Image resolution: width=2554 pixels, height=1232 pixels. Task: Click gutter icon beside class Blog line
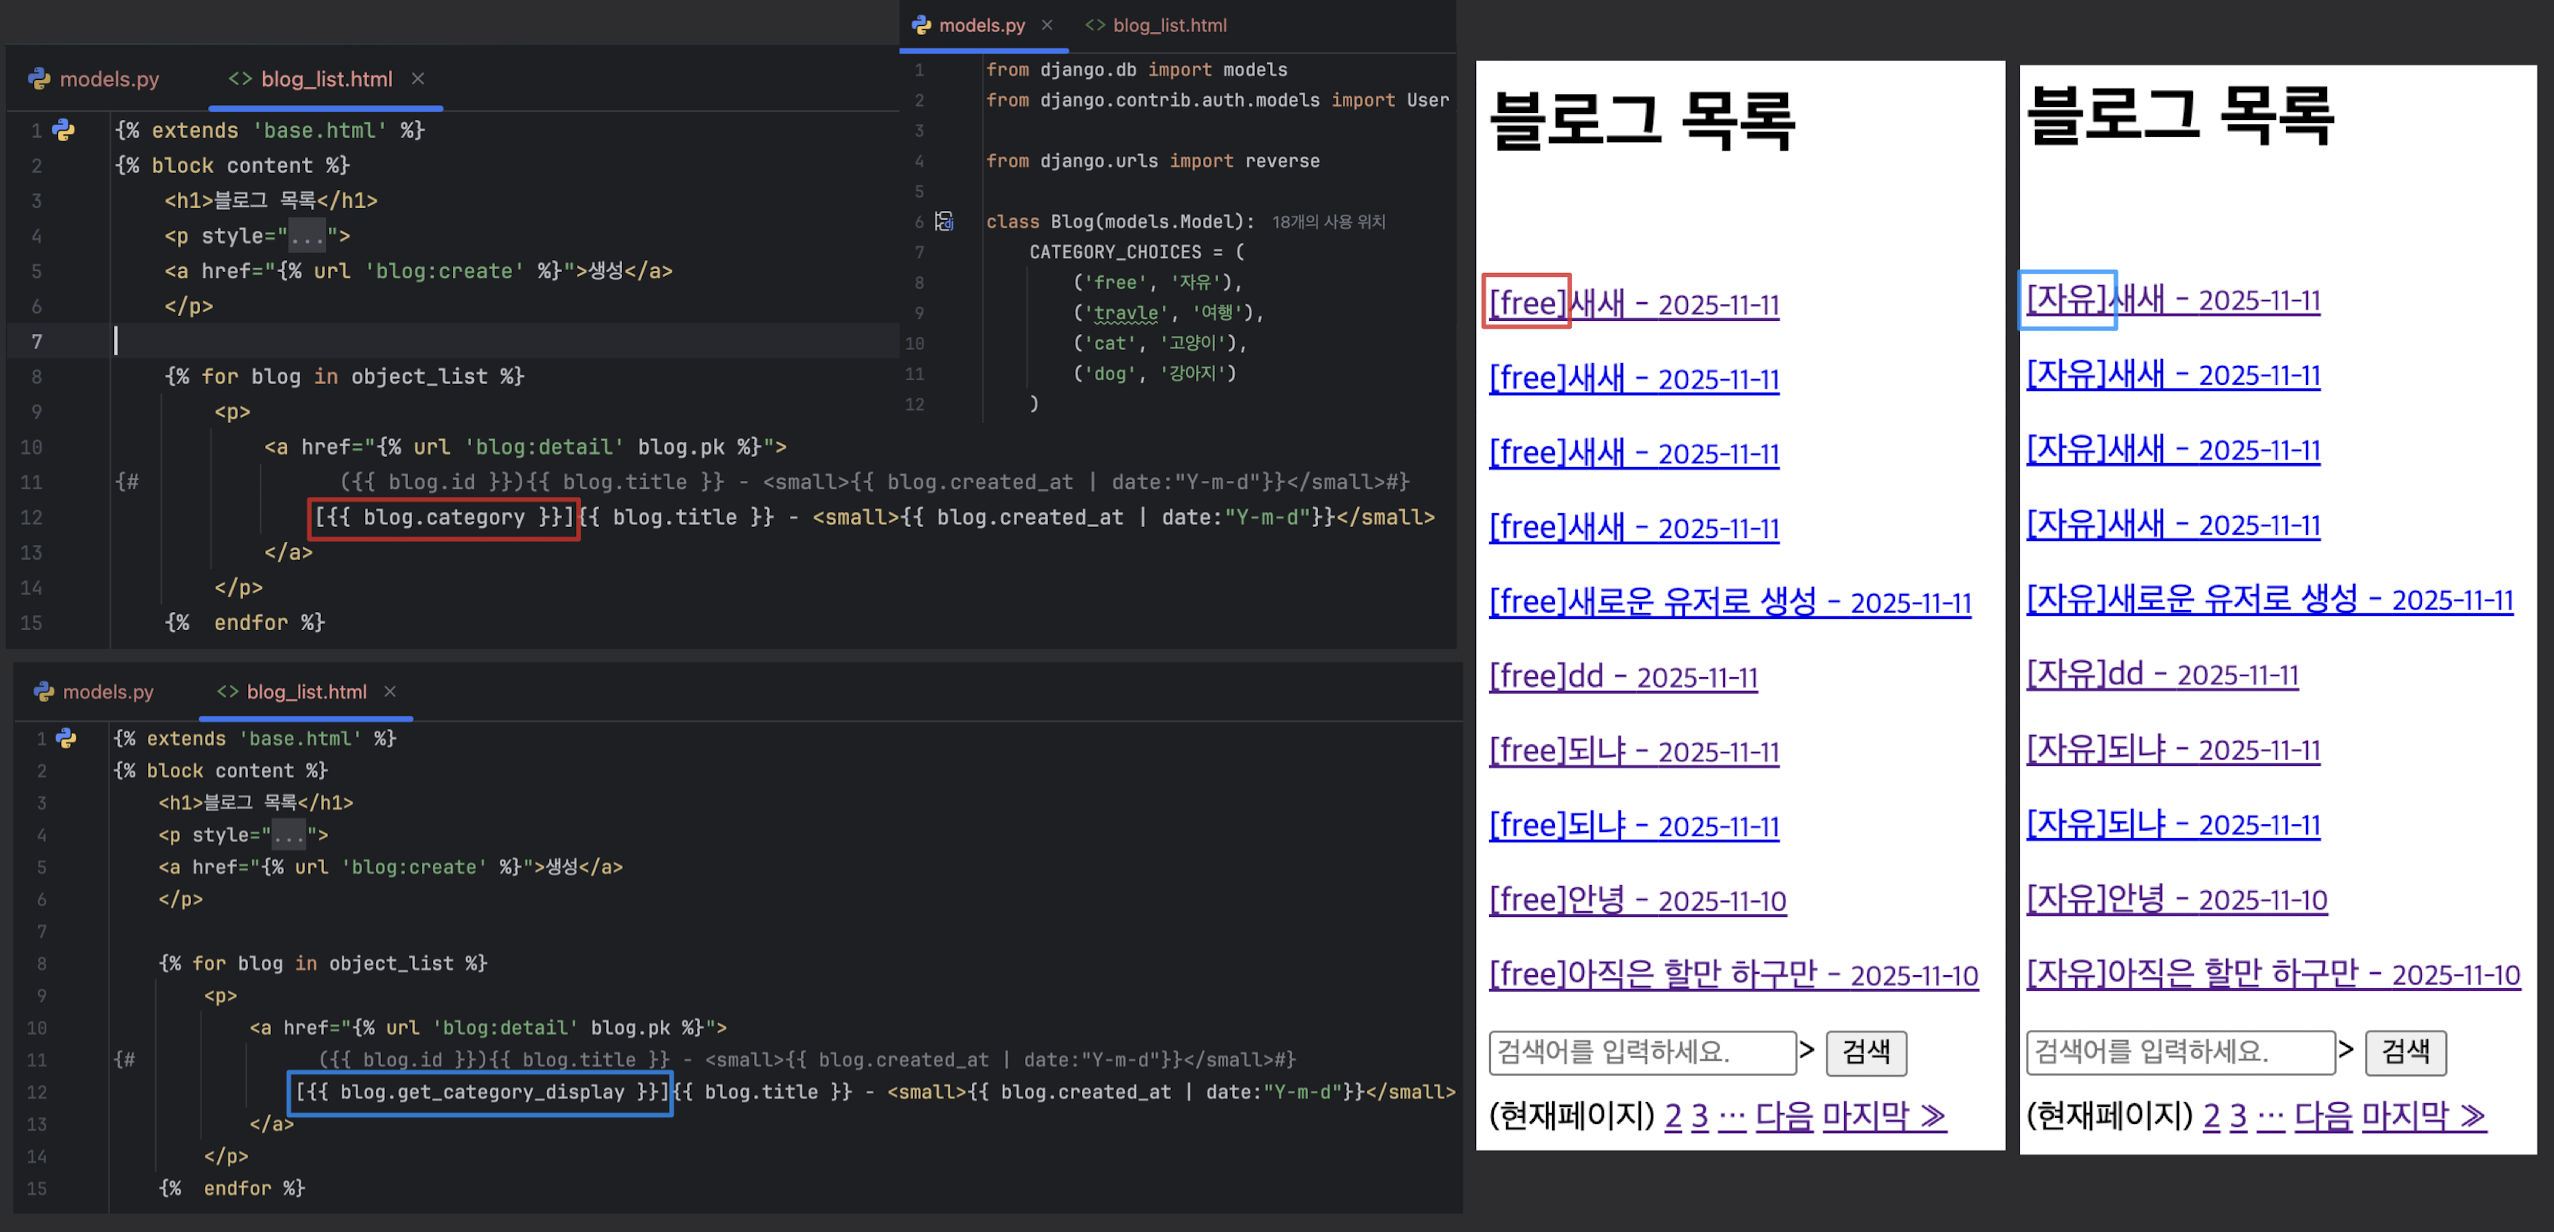(x=944, y=221)
